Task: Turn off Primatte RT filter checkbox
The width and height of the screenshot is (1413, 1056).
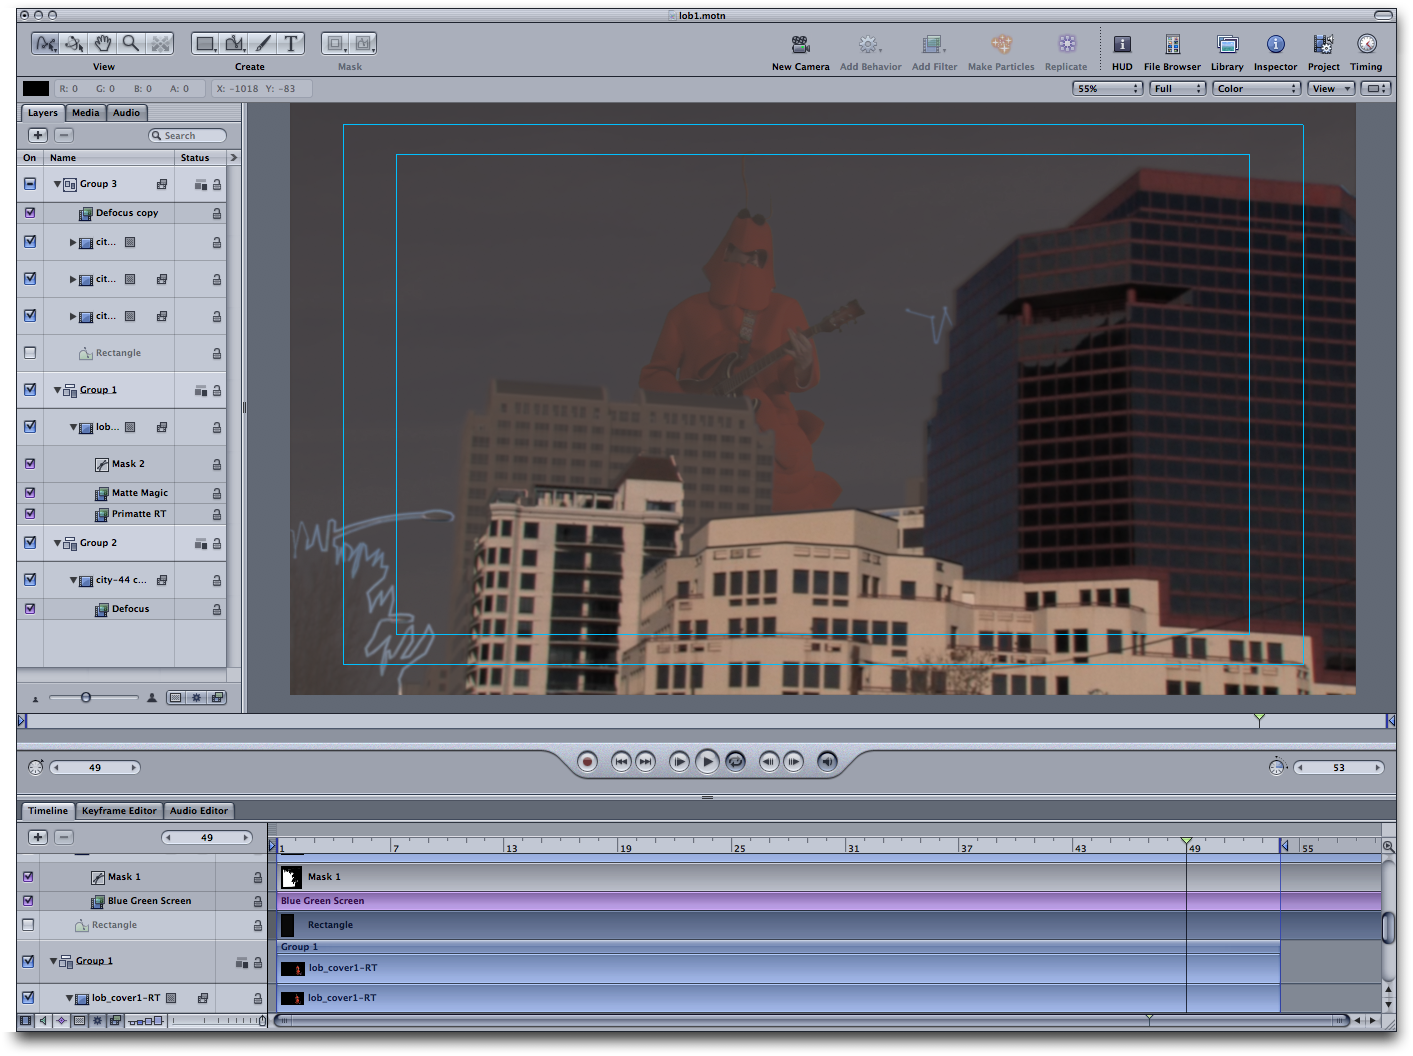Action: tap(30, 514)
